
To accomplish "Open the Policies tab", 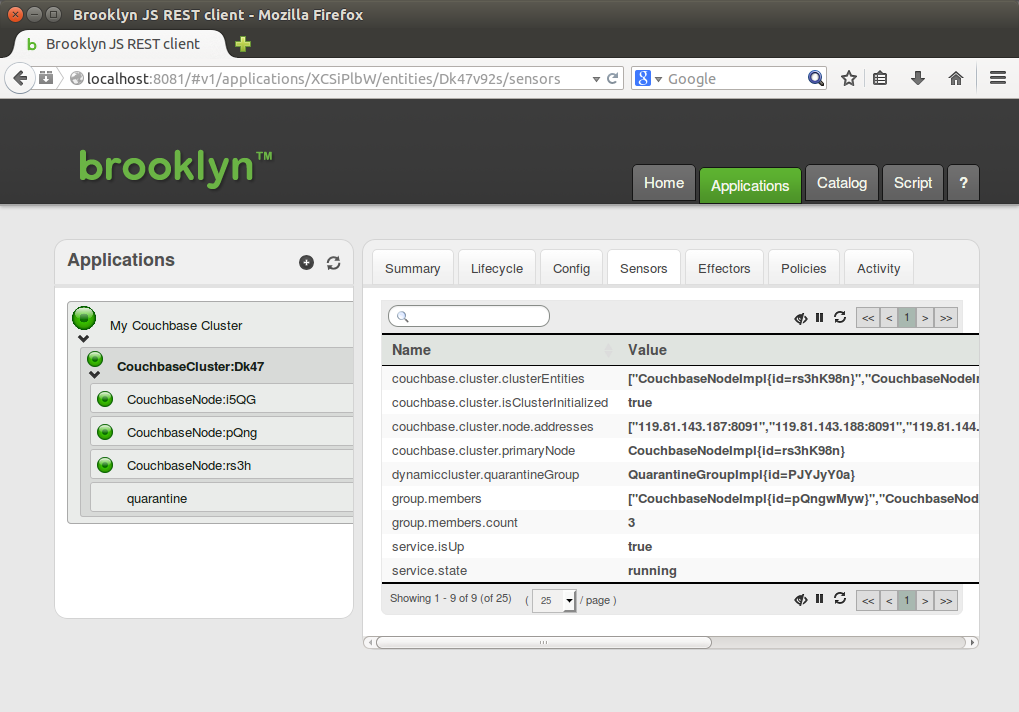I will (x=804, y=268).
